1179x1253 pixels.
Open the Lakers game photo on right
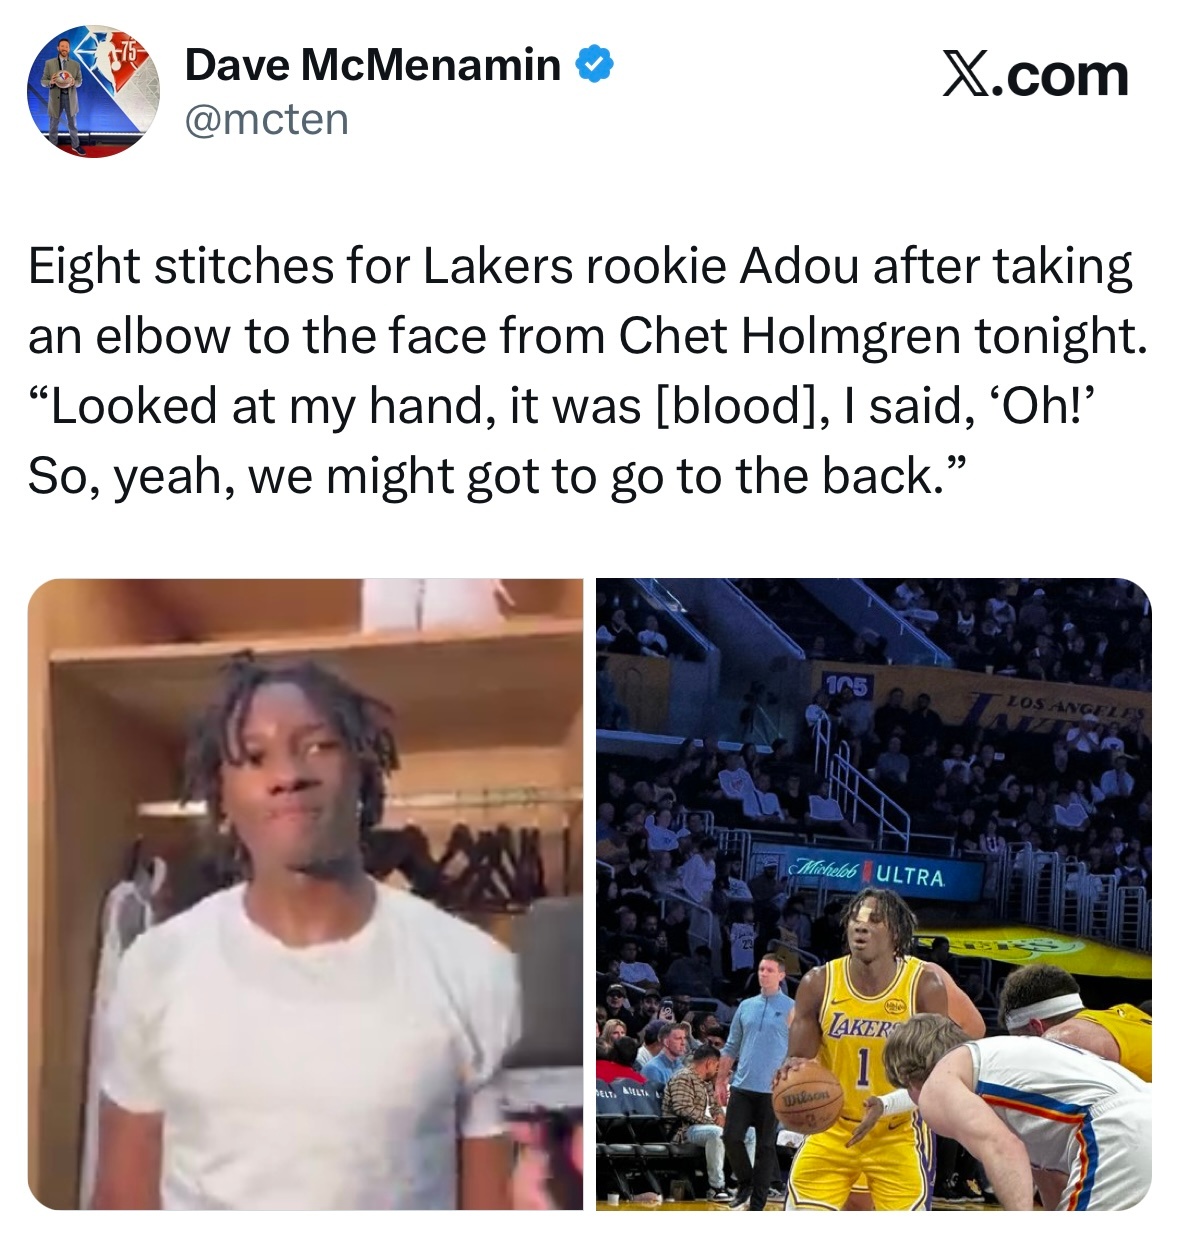[873, 894]
